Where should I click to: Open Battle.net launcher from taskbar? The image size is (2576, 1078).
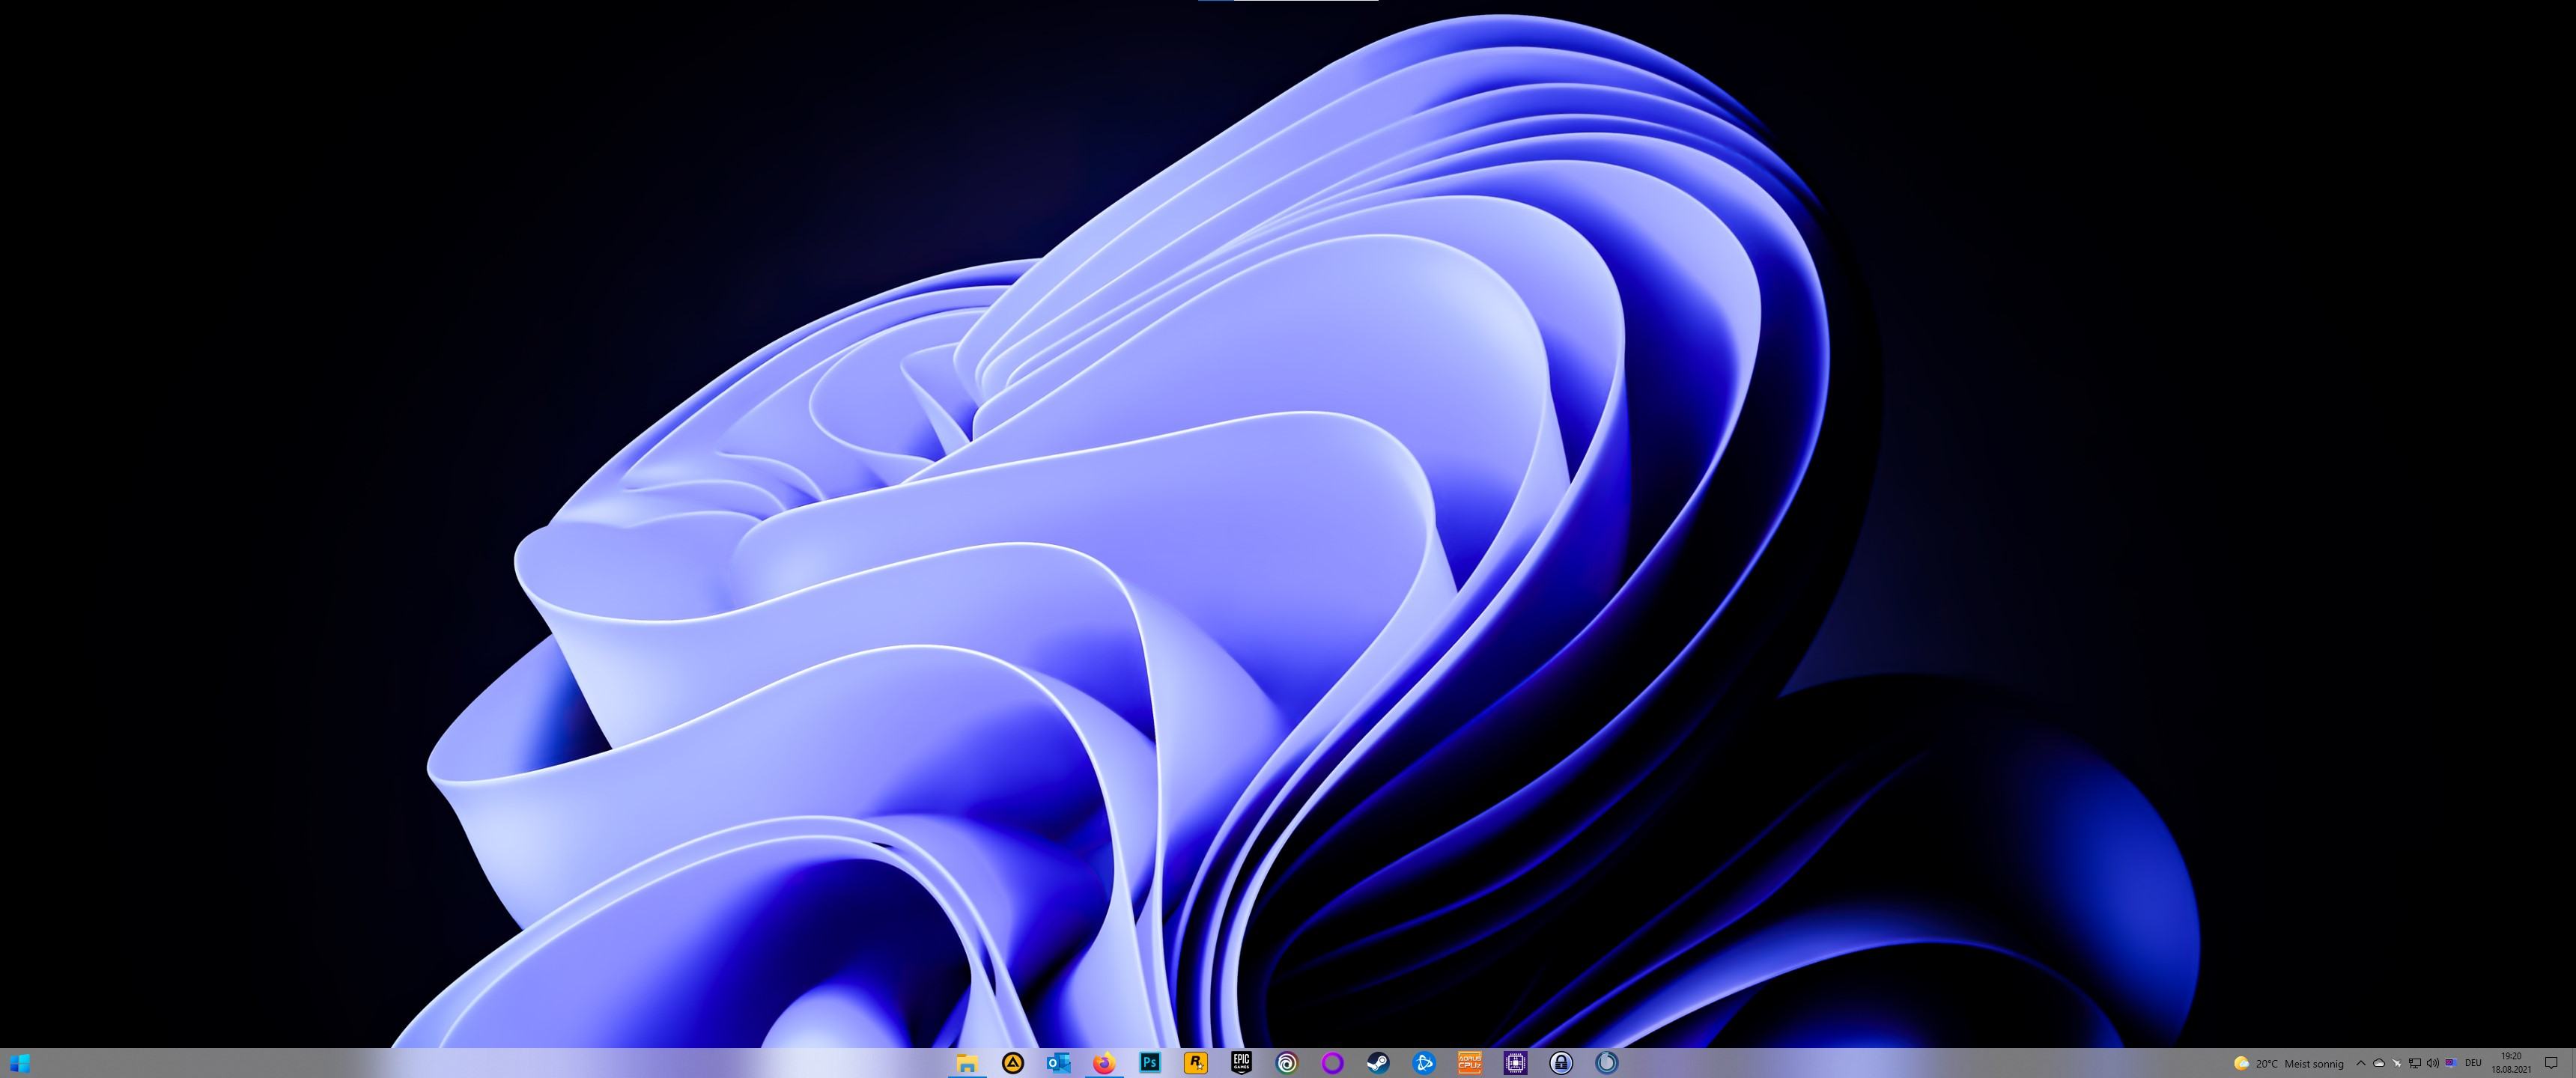pos(1424,1063)
